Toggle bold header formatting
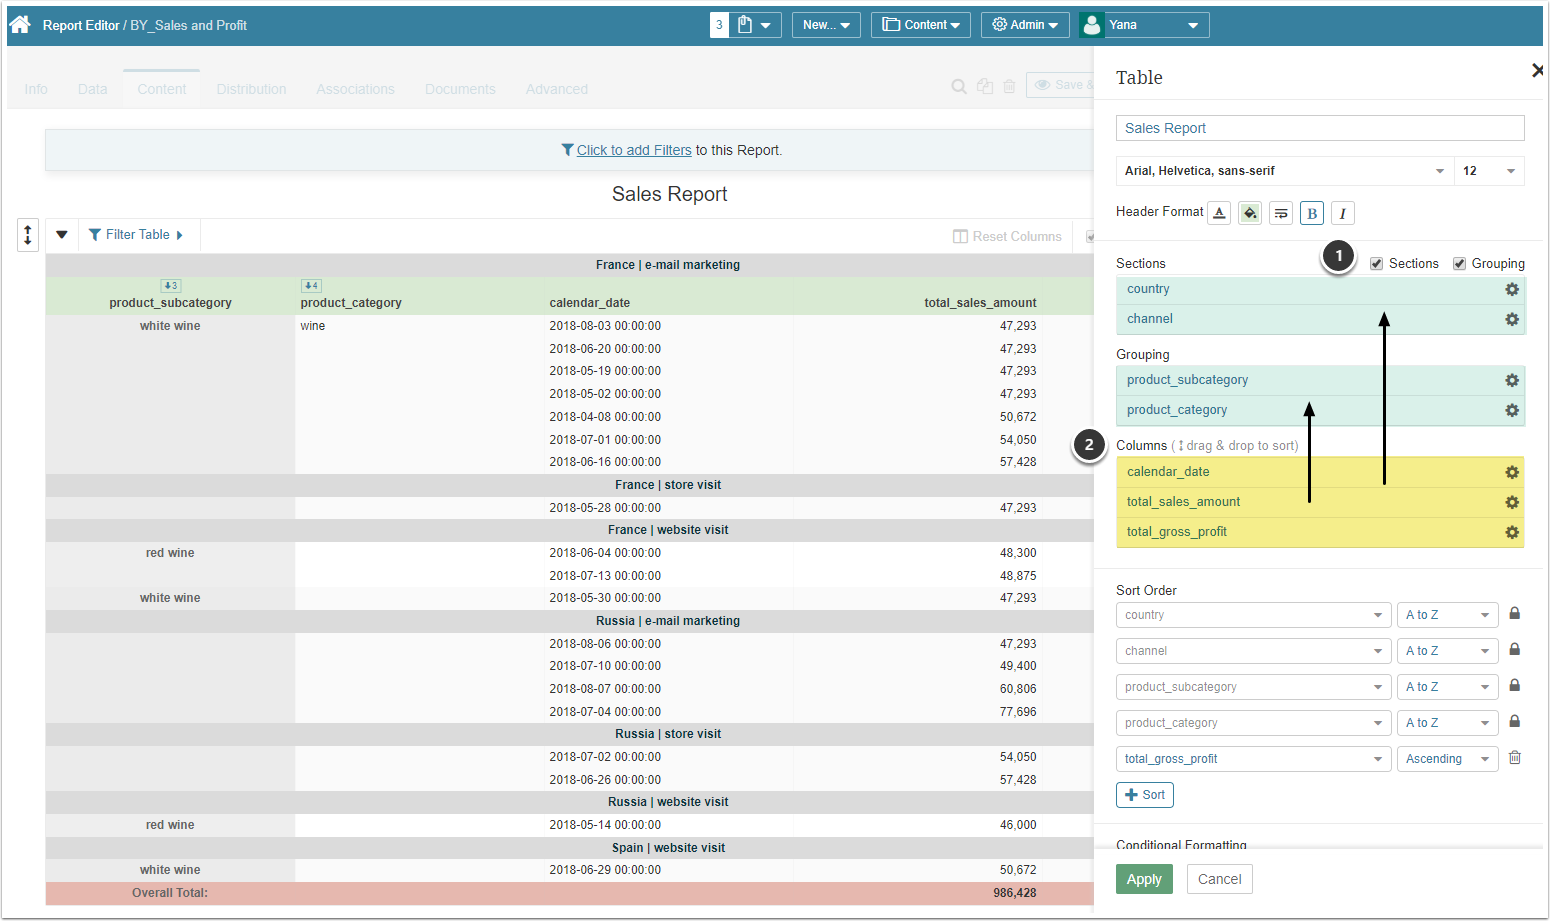 1312,213
